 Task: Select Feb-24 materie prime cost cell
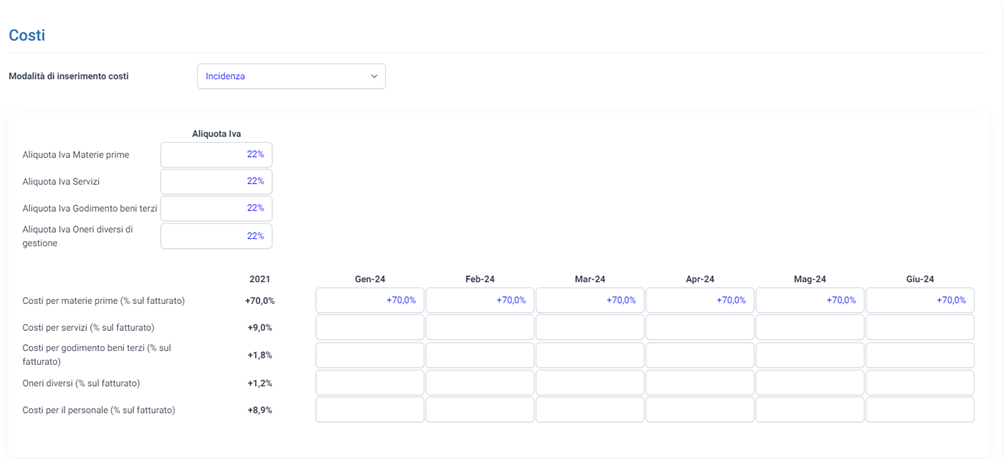coord(480,300)
